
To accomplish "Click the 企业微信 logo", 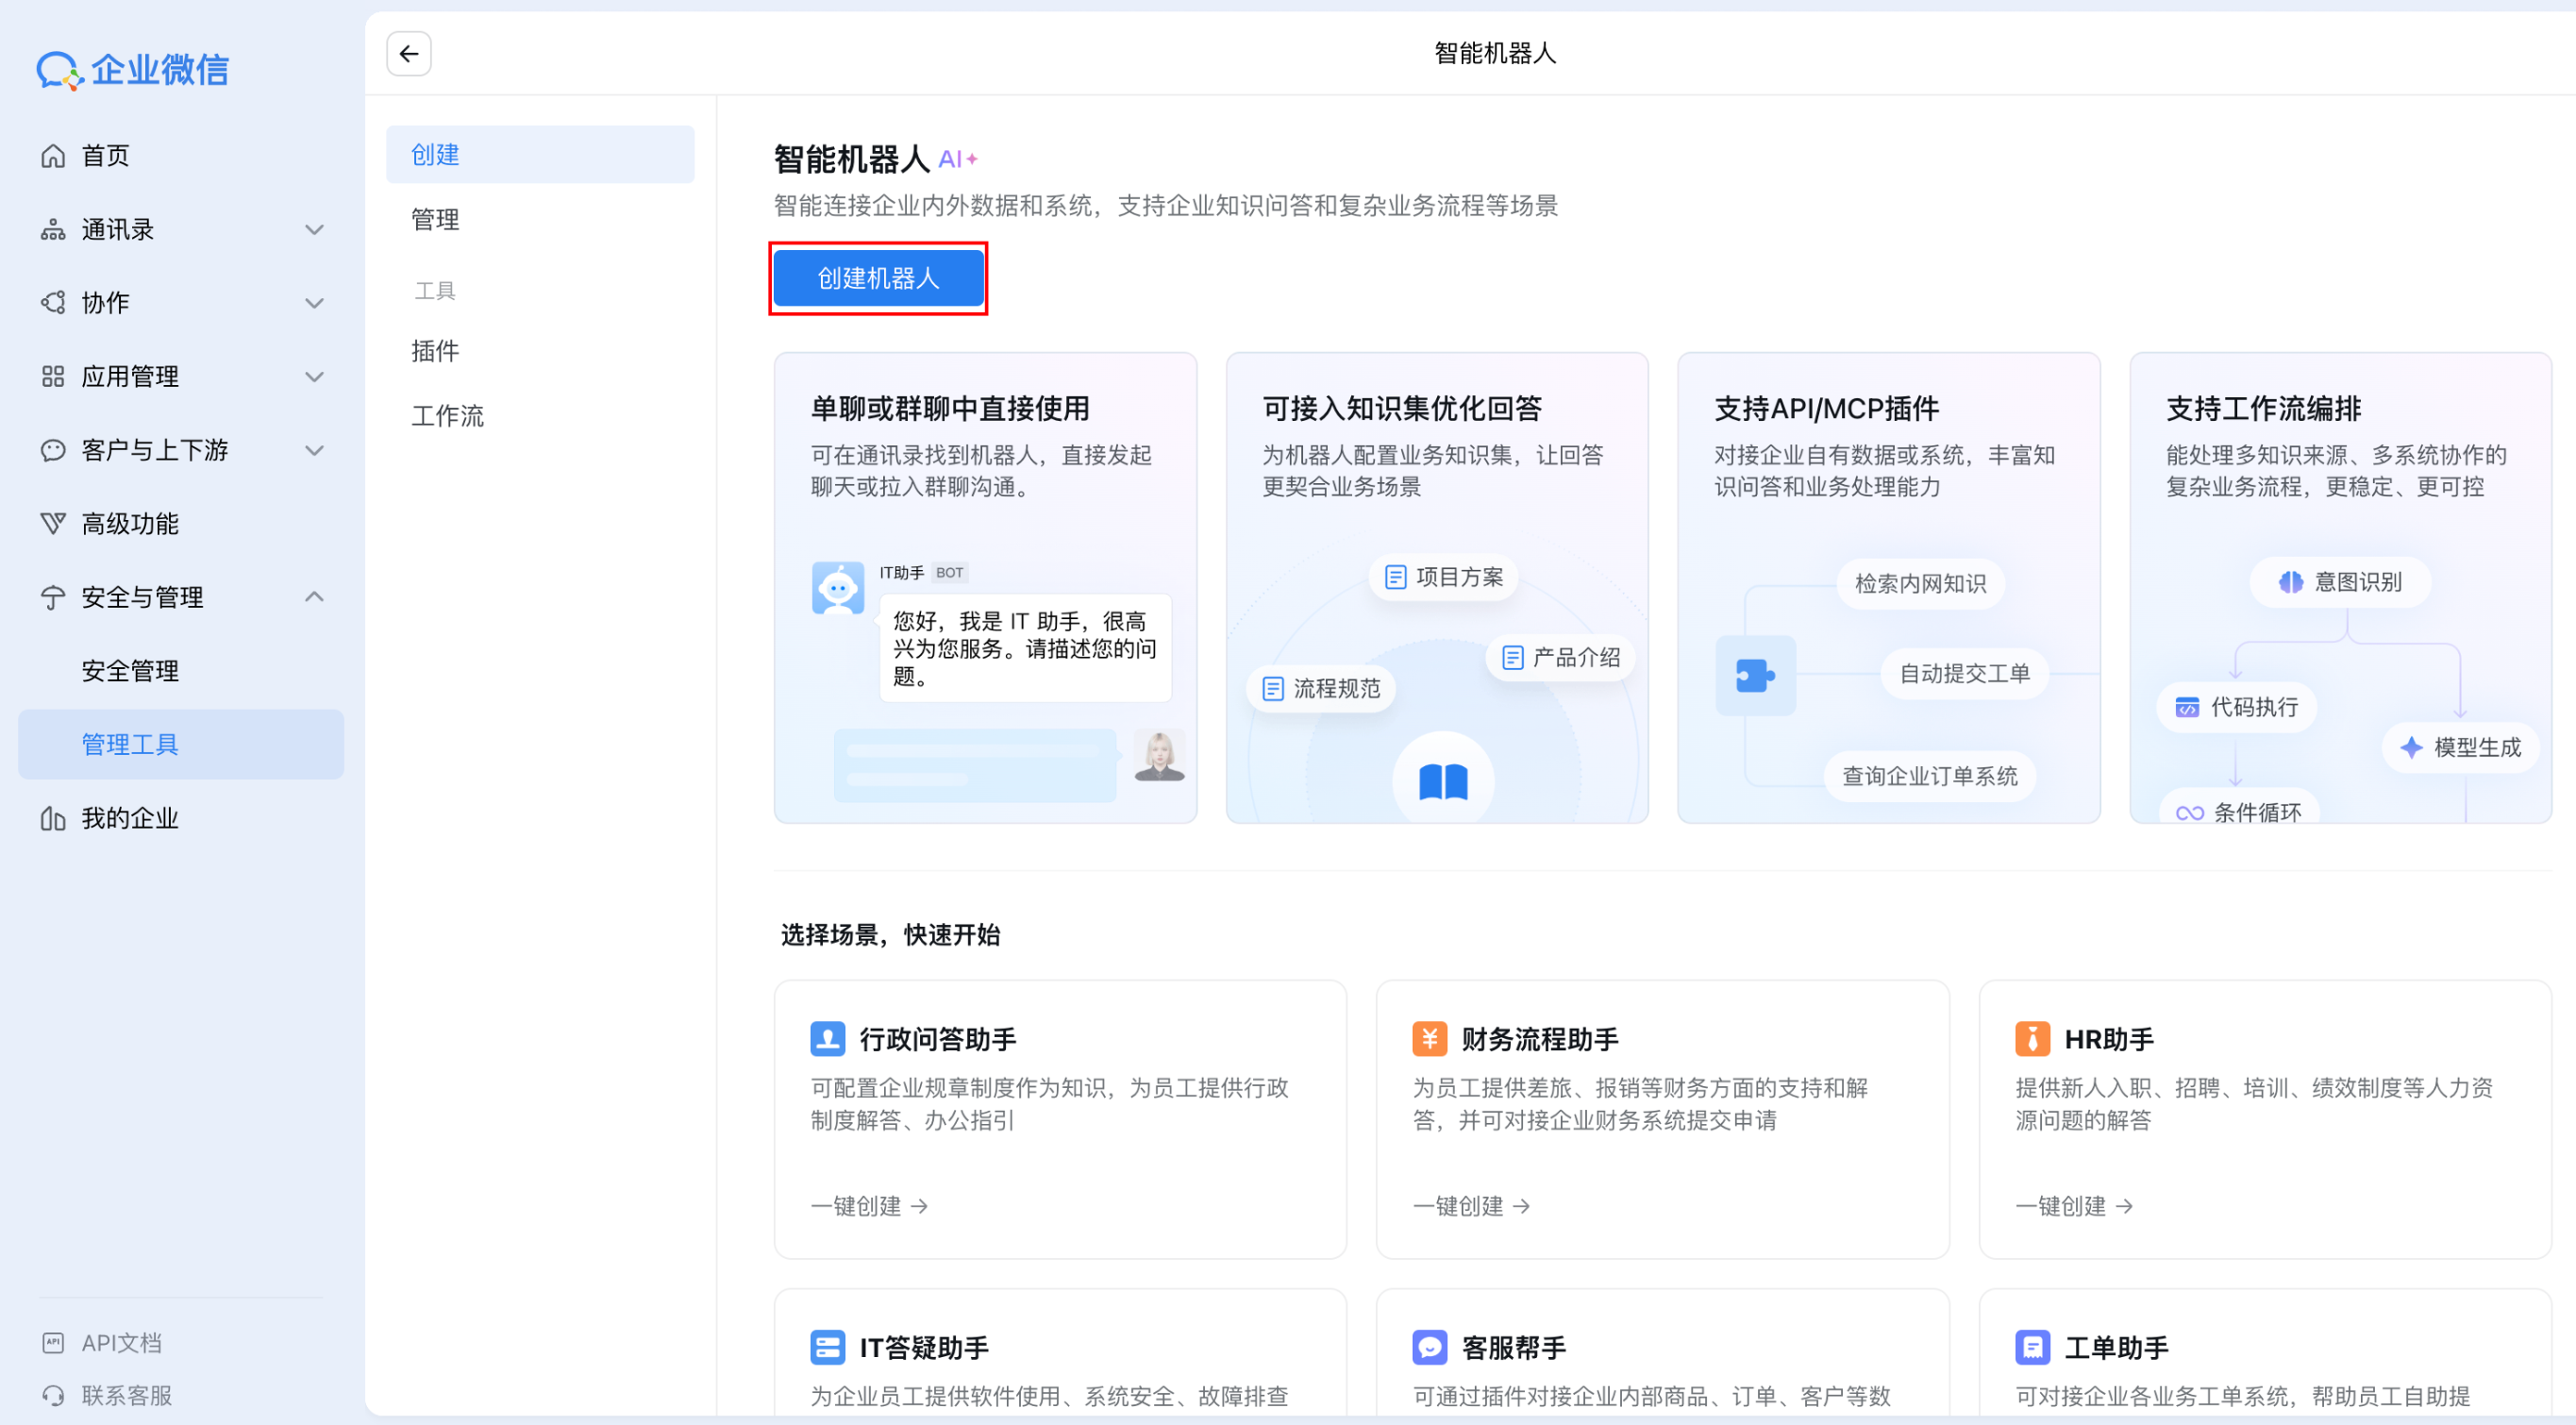I will [x=133, y=70].
